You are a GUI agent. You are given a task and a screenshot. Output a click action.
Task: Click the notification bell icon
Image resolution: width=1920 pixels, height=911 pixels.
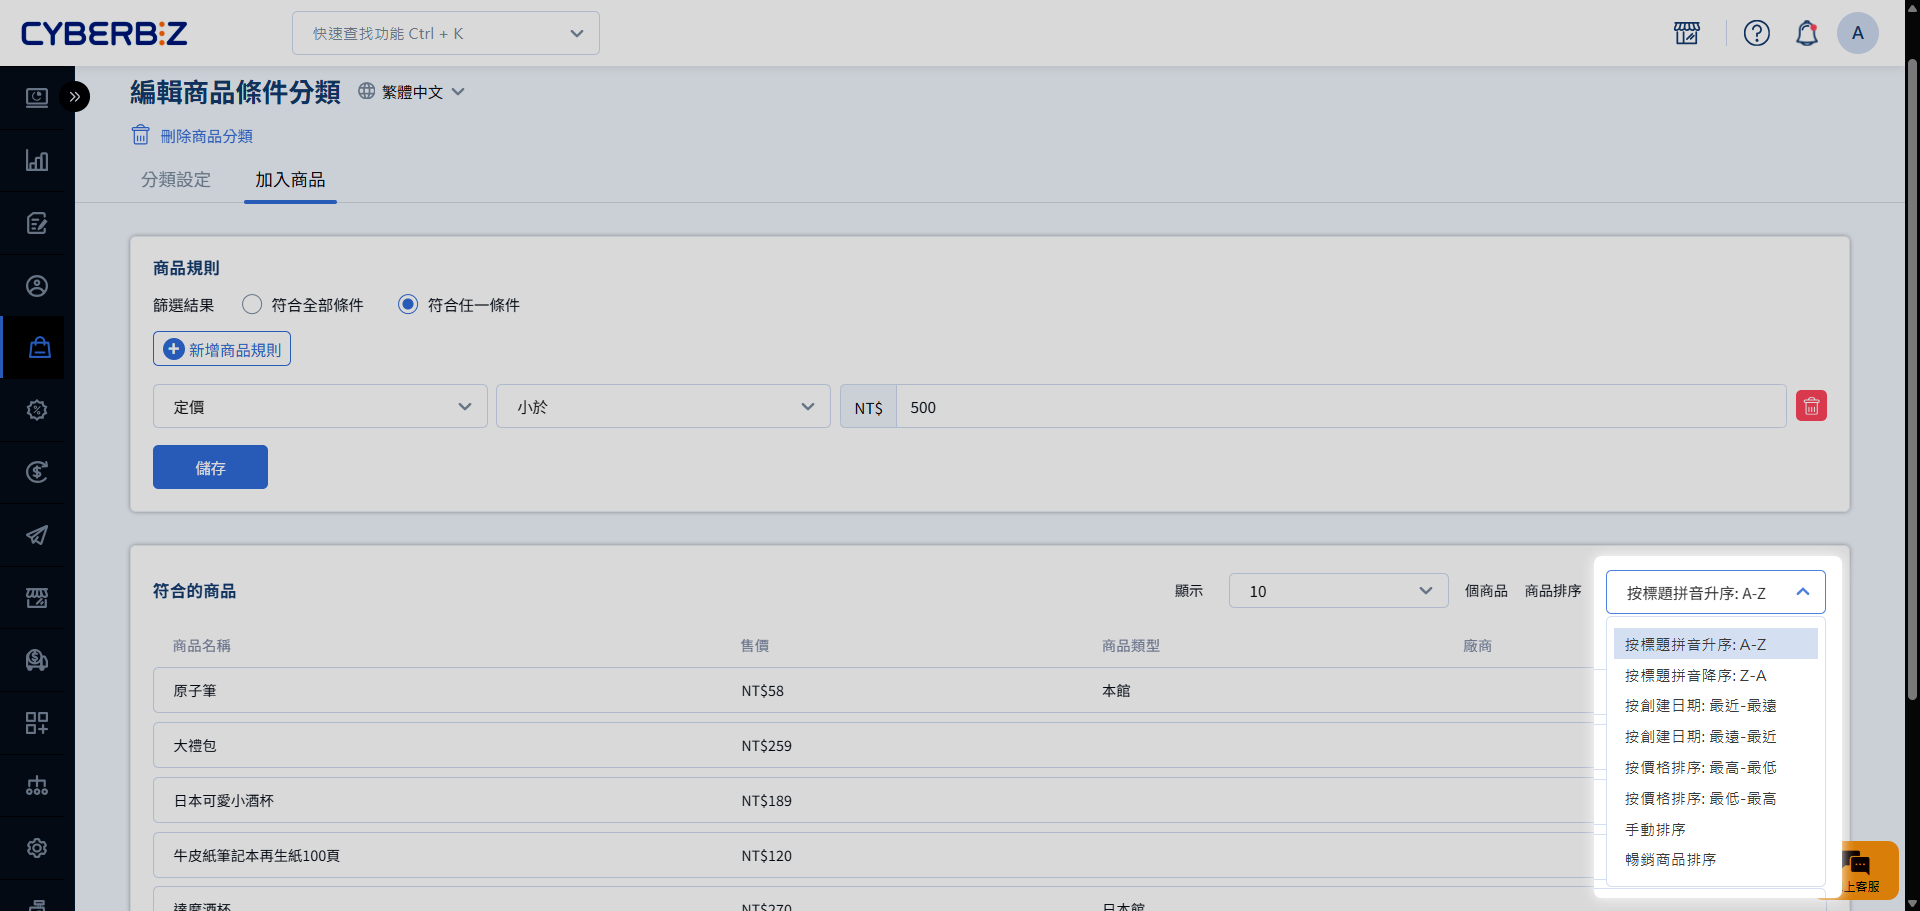1806,33
